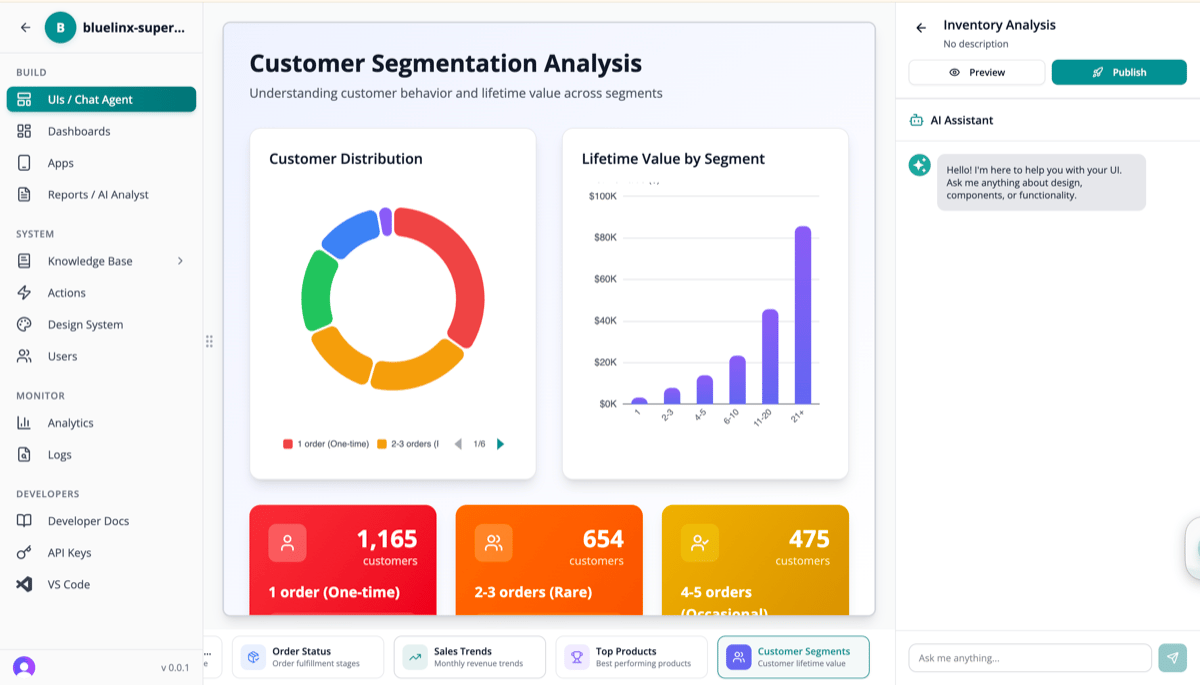Viewport: 1200px width, 685px height.
Task: Click orange 2-3 orders legend swatch
Action: [x=382, y=444]
